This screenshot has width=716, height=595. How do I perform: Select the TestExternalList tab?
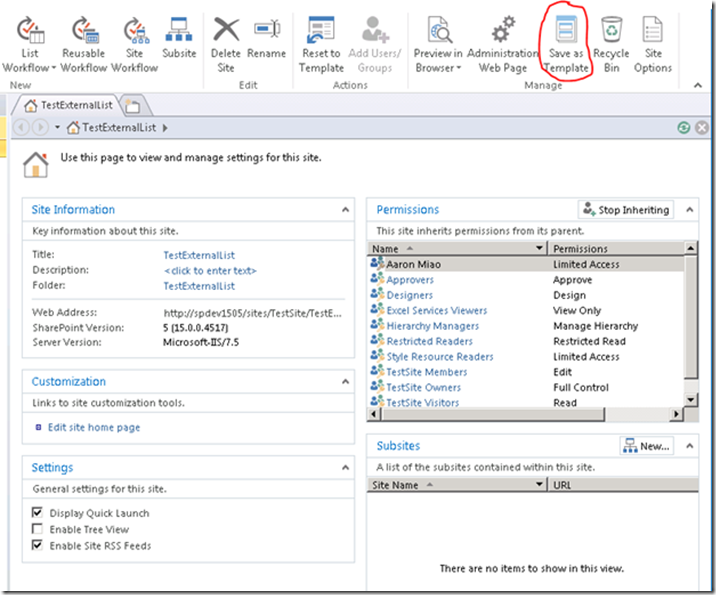coord(68,105)
